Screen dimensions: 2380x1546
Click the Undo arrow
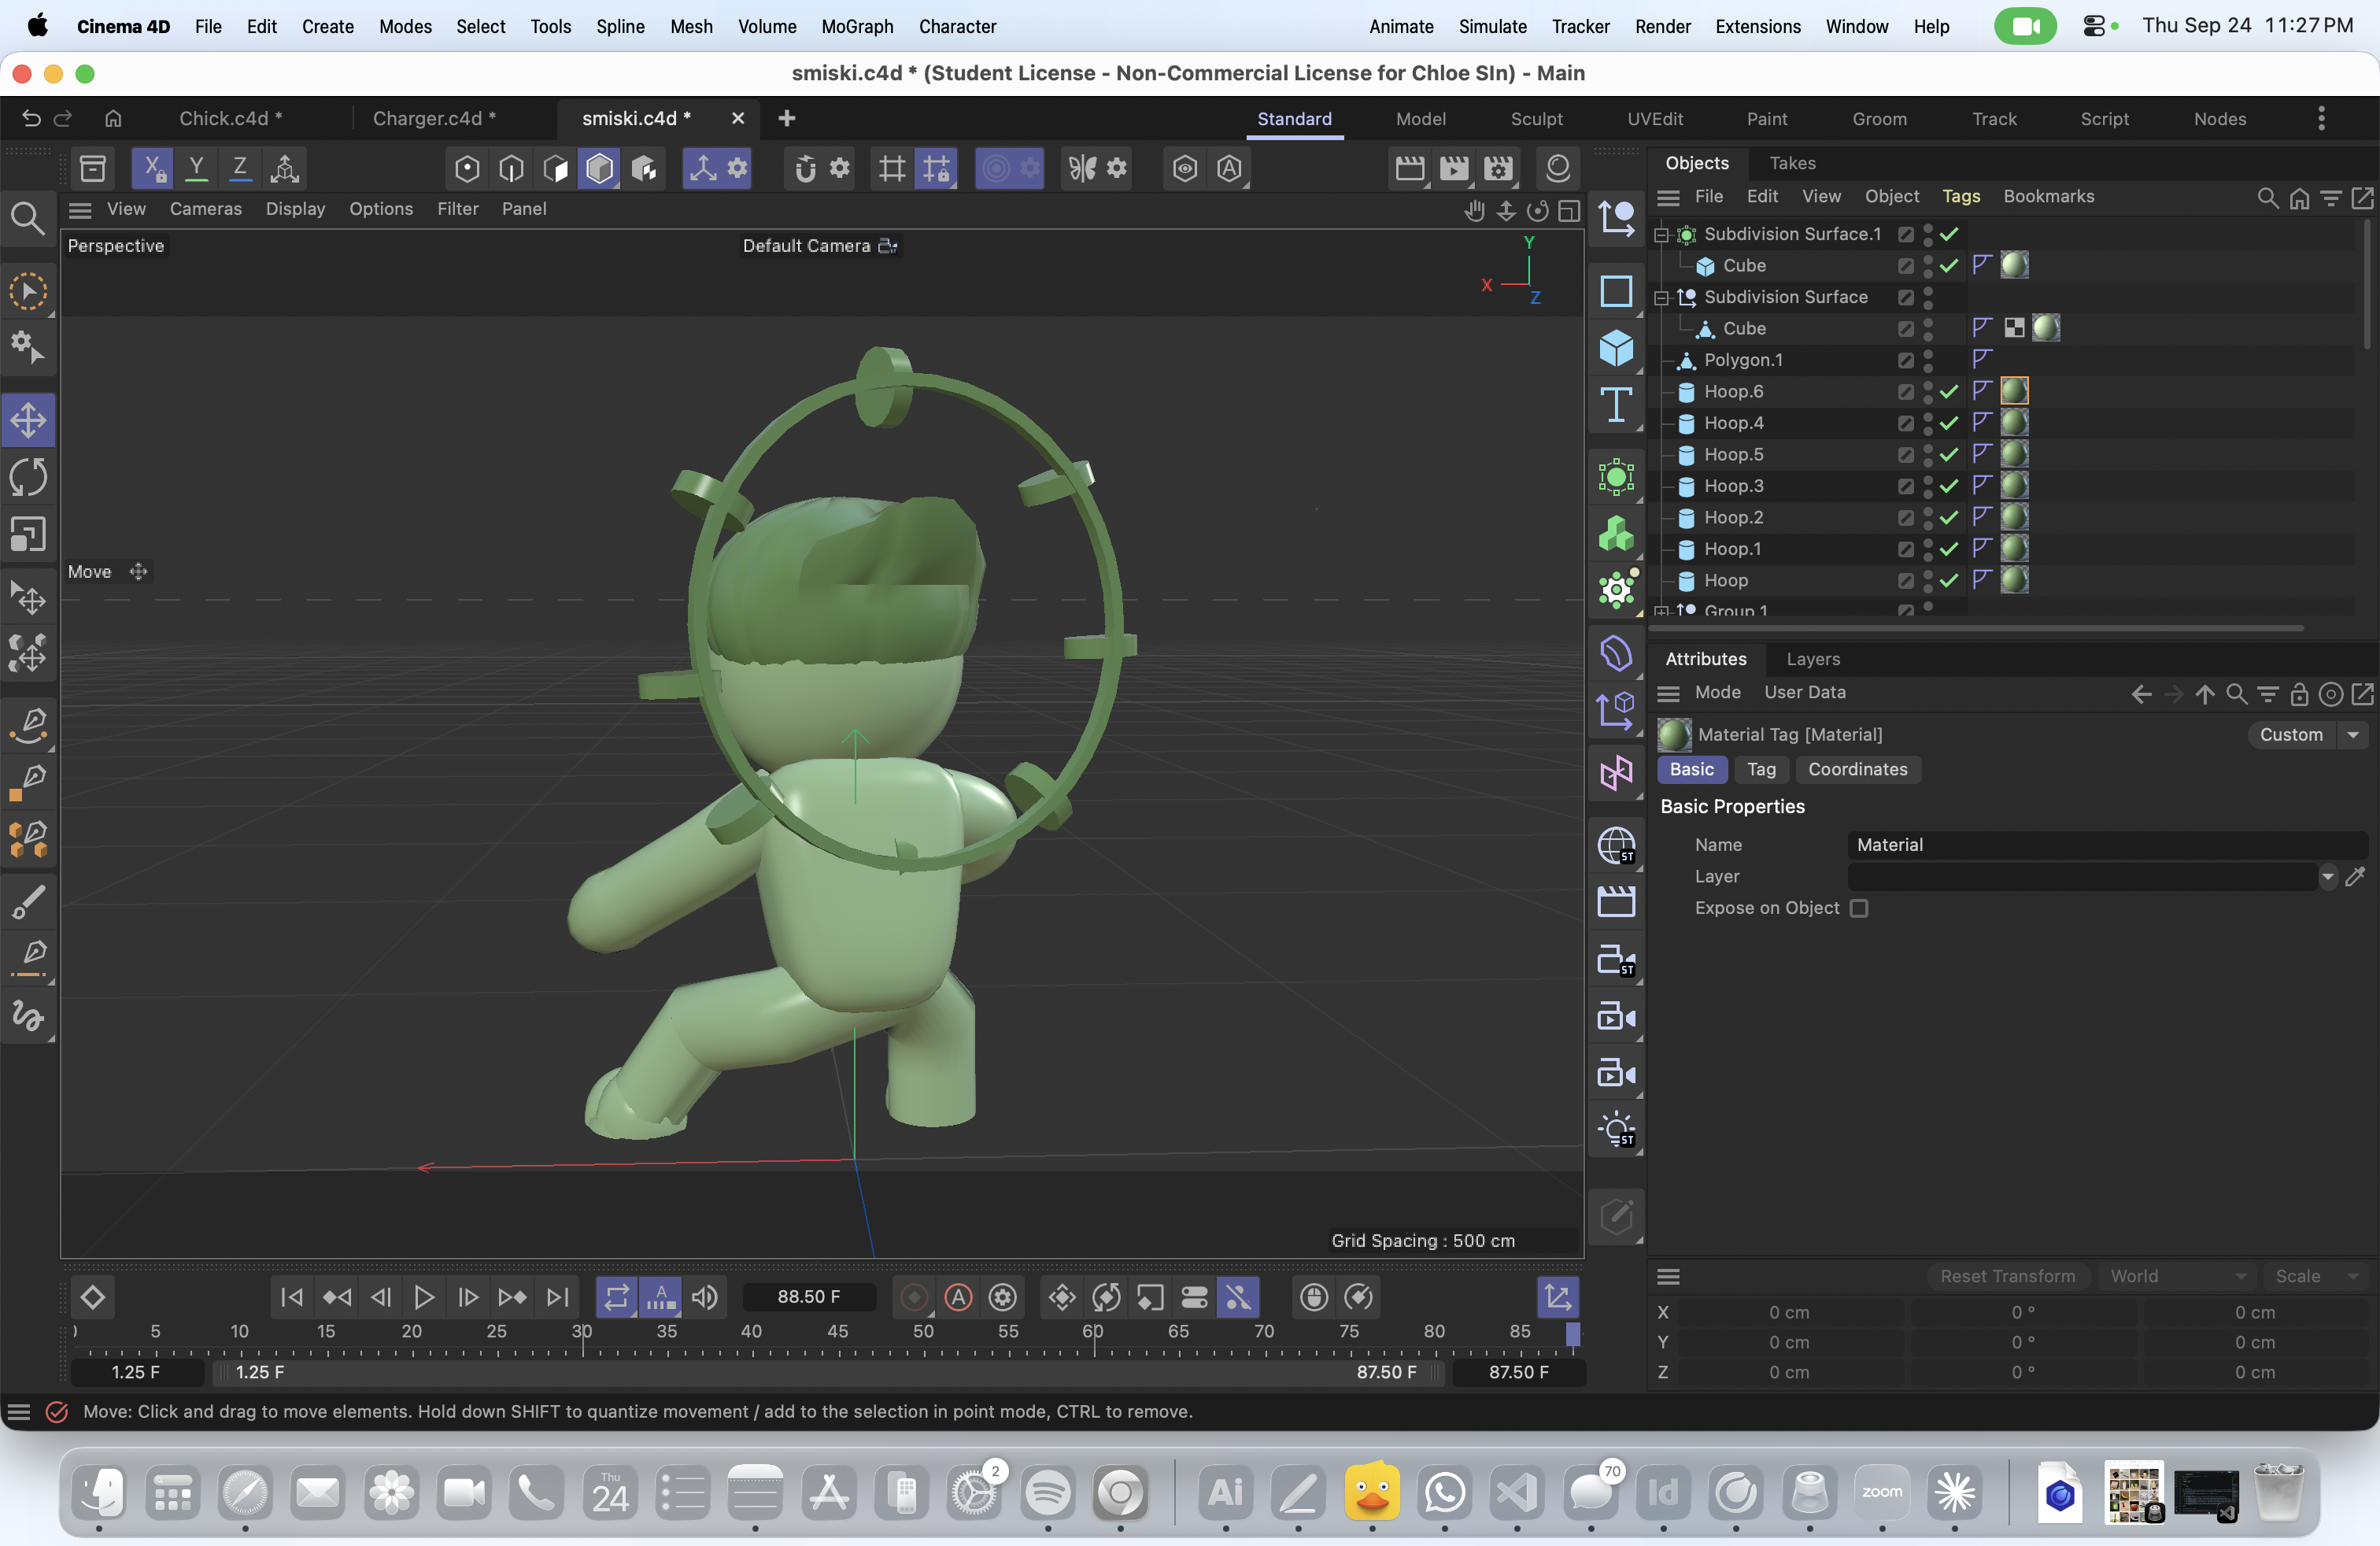click(31, 118)
